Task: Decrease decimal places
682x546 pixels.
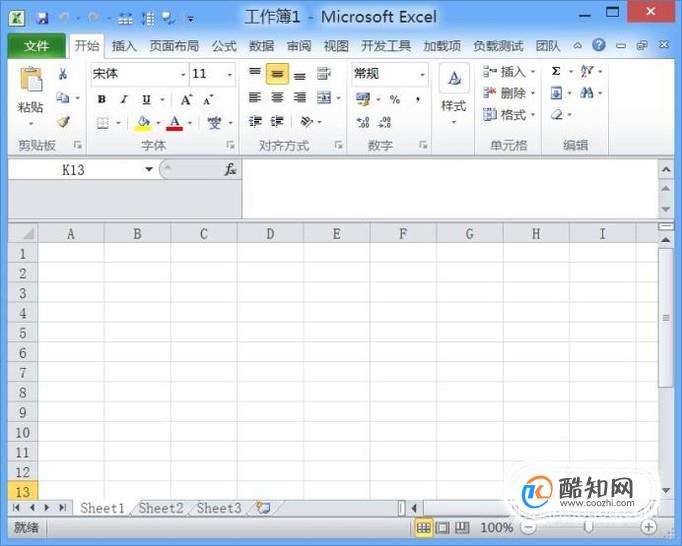Action: tap(384, 122)
